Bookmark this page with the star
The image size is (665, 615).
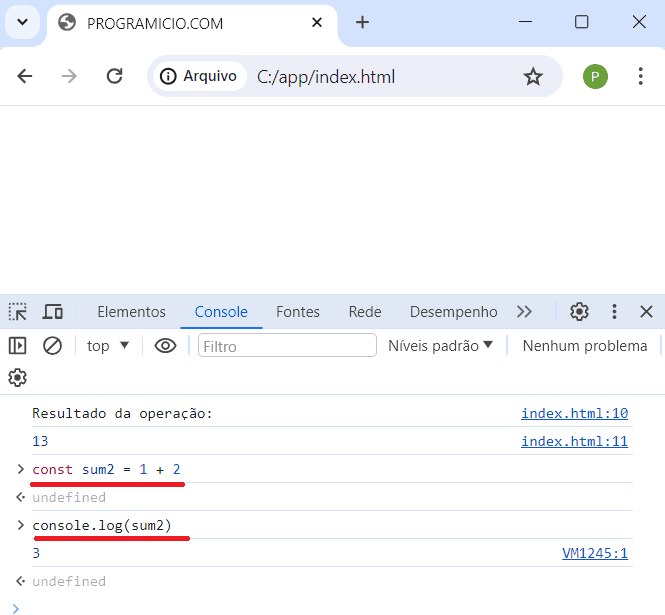(533, 77)
